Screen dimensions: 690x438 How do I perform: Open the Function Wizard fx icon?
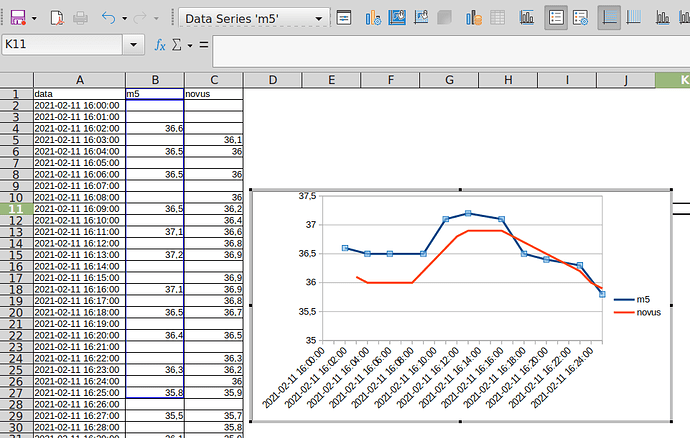pos(160,45)
